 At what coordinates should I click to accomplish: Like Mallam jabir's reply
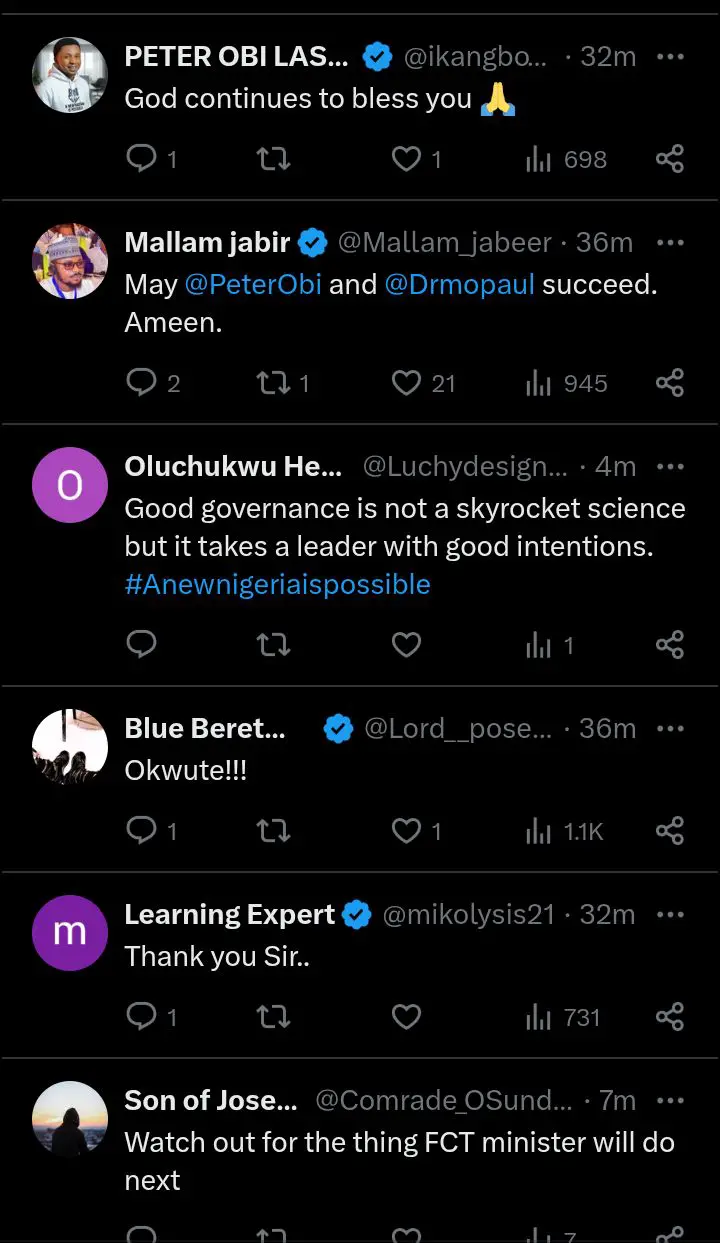click(406, 383)
